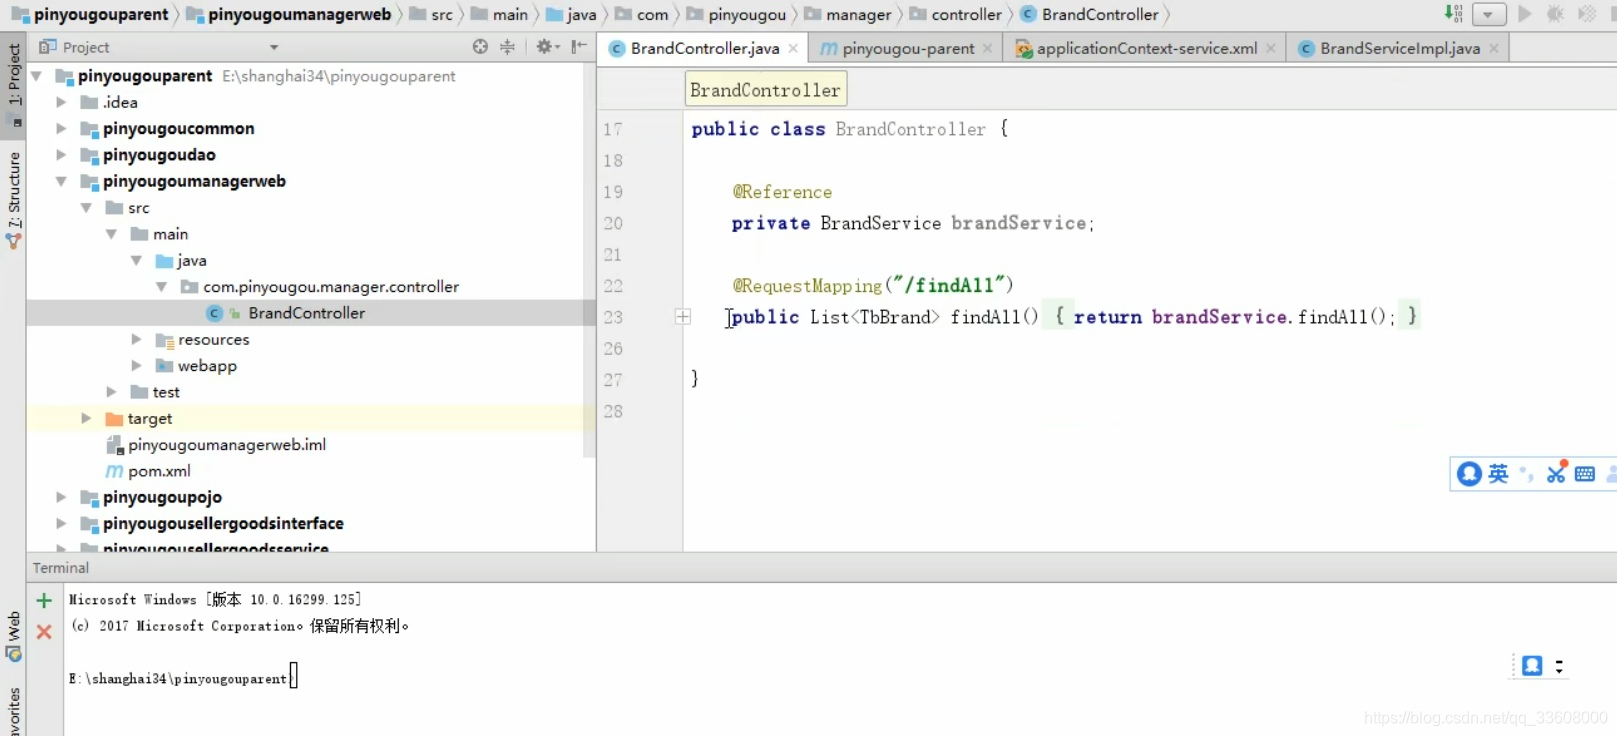Collapse the pinyougouparent root node
Screen dimensions: 1617x736
(37, 76)
